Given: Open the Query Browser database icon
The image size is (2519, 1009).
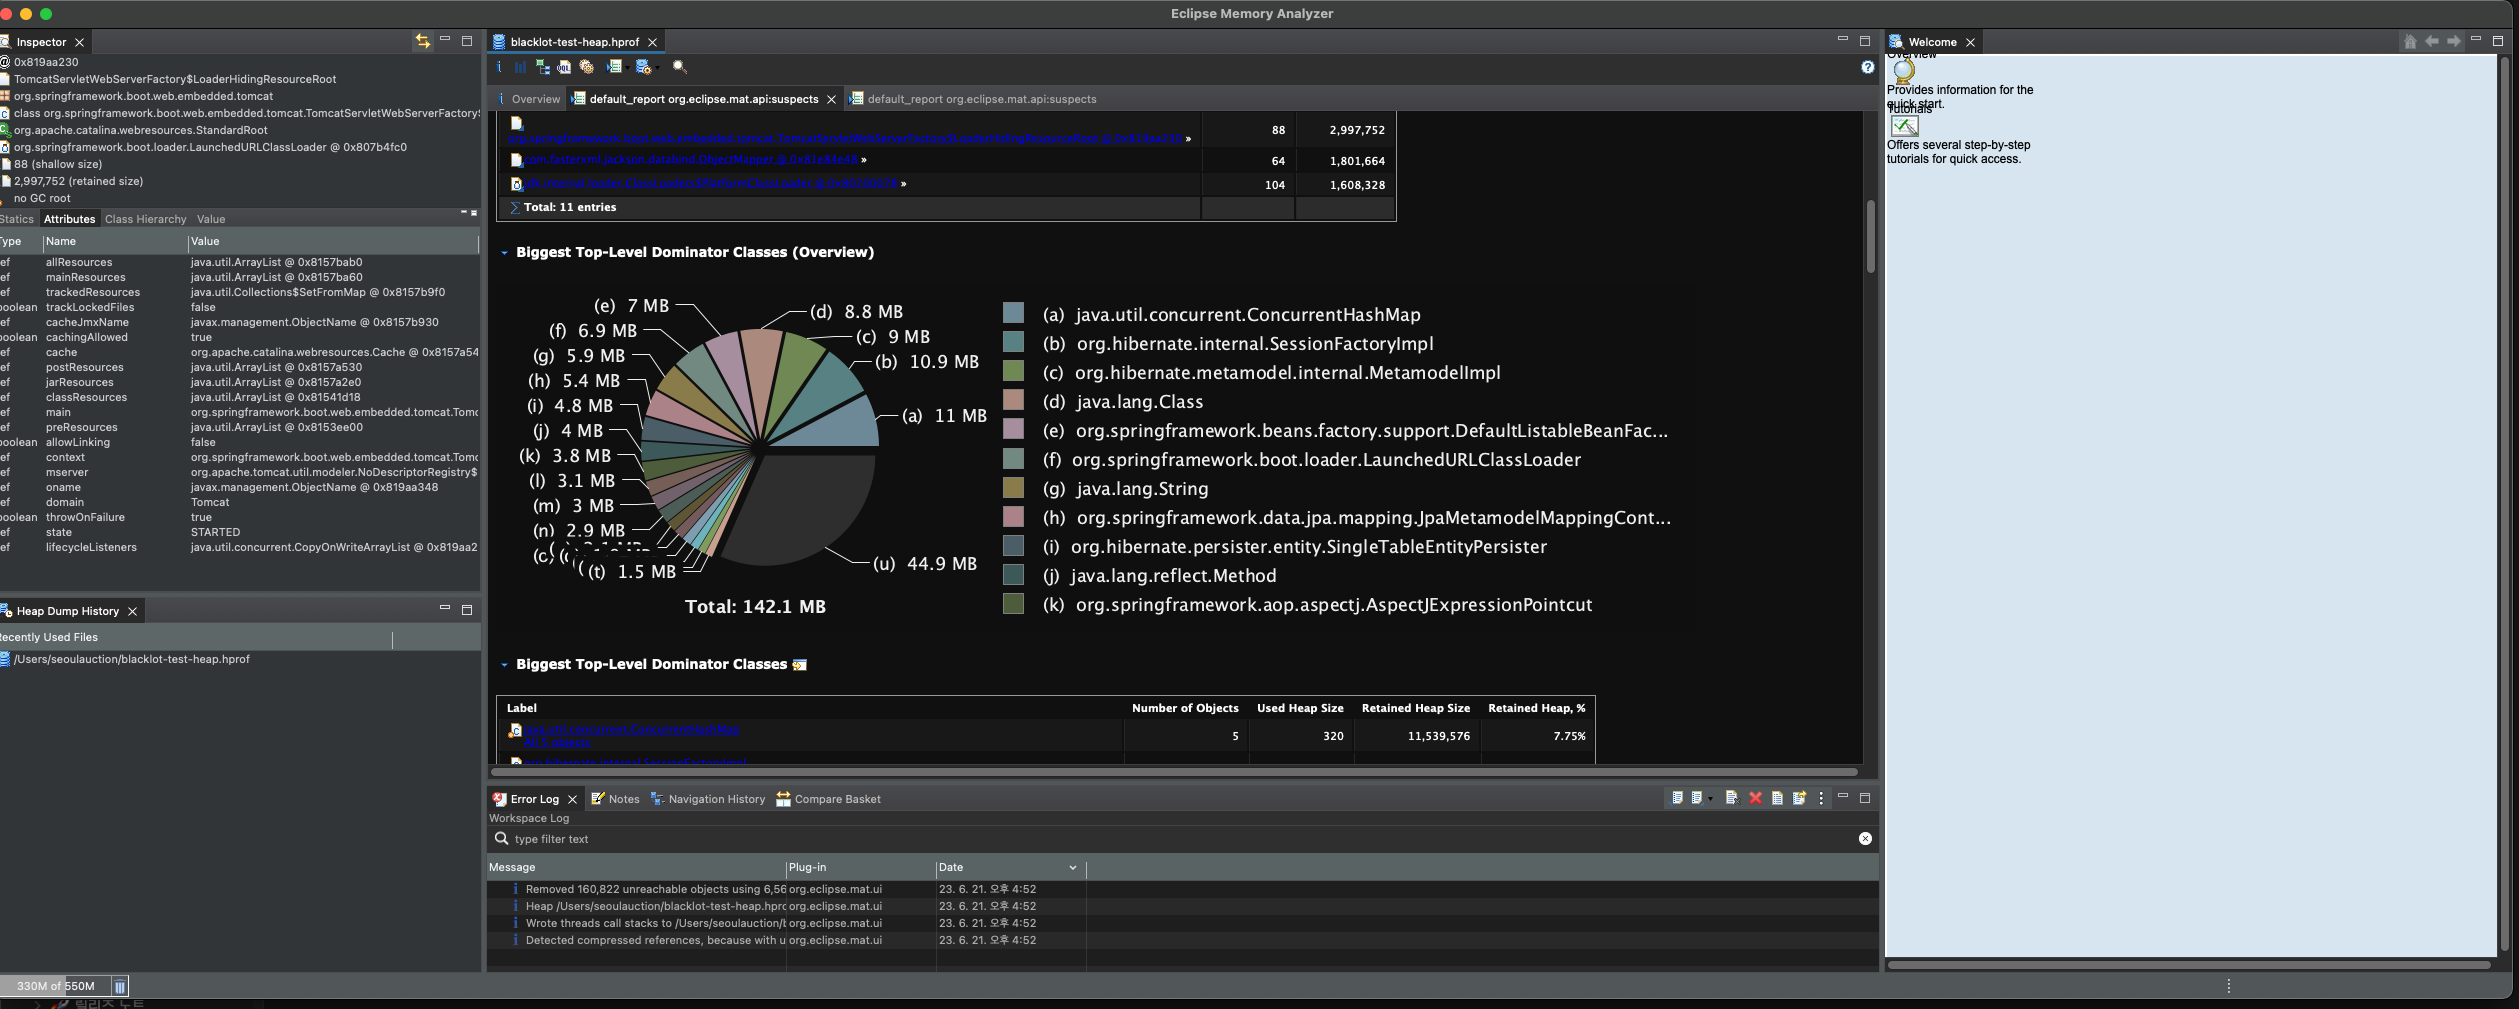Looking at the screenshot, I should (642, 67).
